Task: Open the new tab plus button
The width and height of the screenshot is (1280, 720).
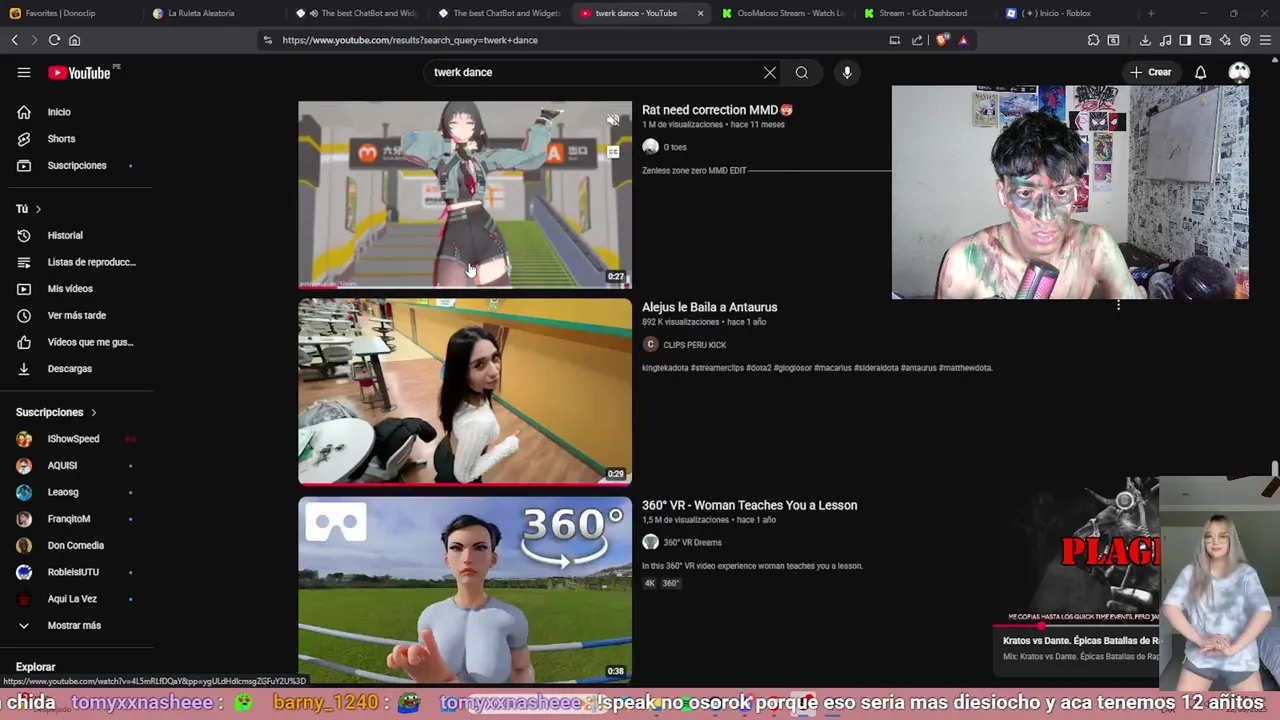Action: click(1151, 13)
